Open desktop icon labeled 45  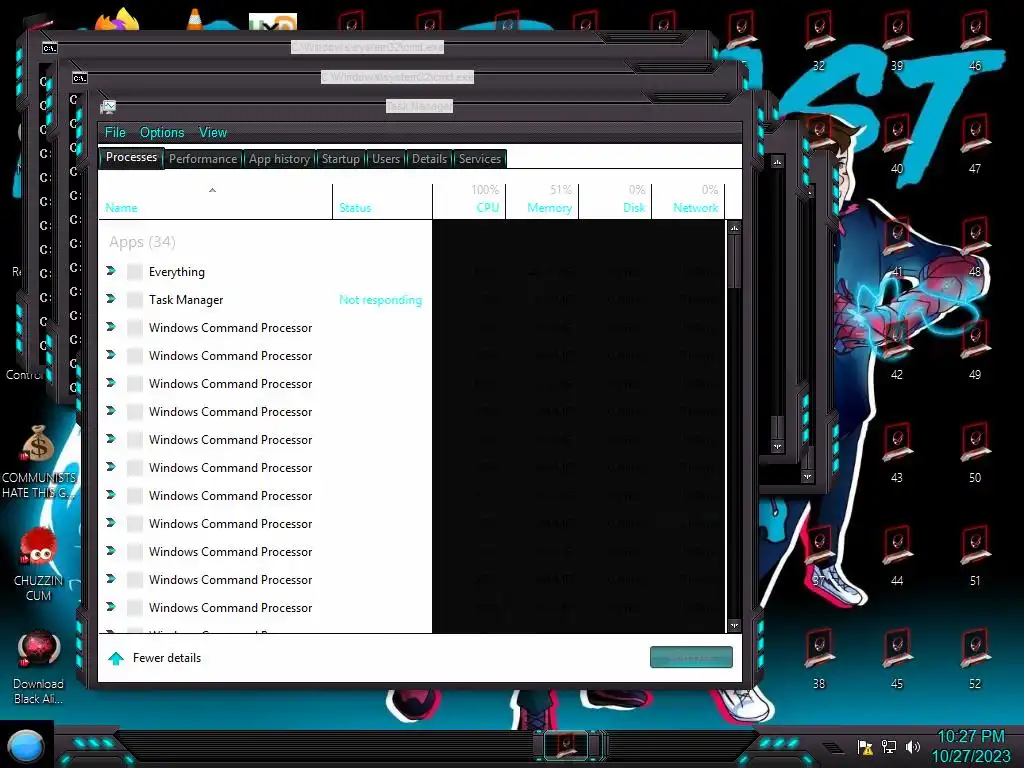pyautogui.click(x=897, y=658)
